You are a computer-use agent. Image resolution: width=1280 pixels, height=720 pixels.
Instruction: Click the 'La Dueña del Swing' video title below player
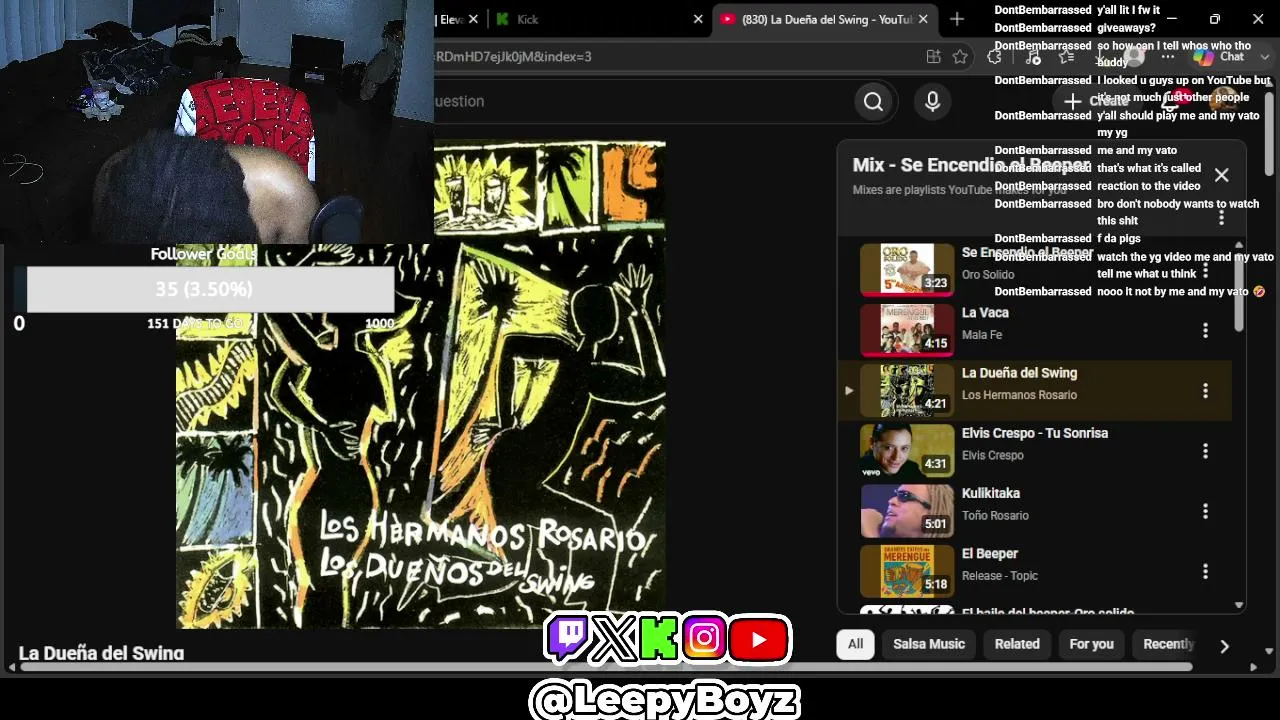(x=101, y=653)
